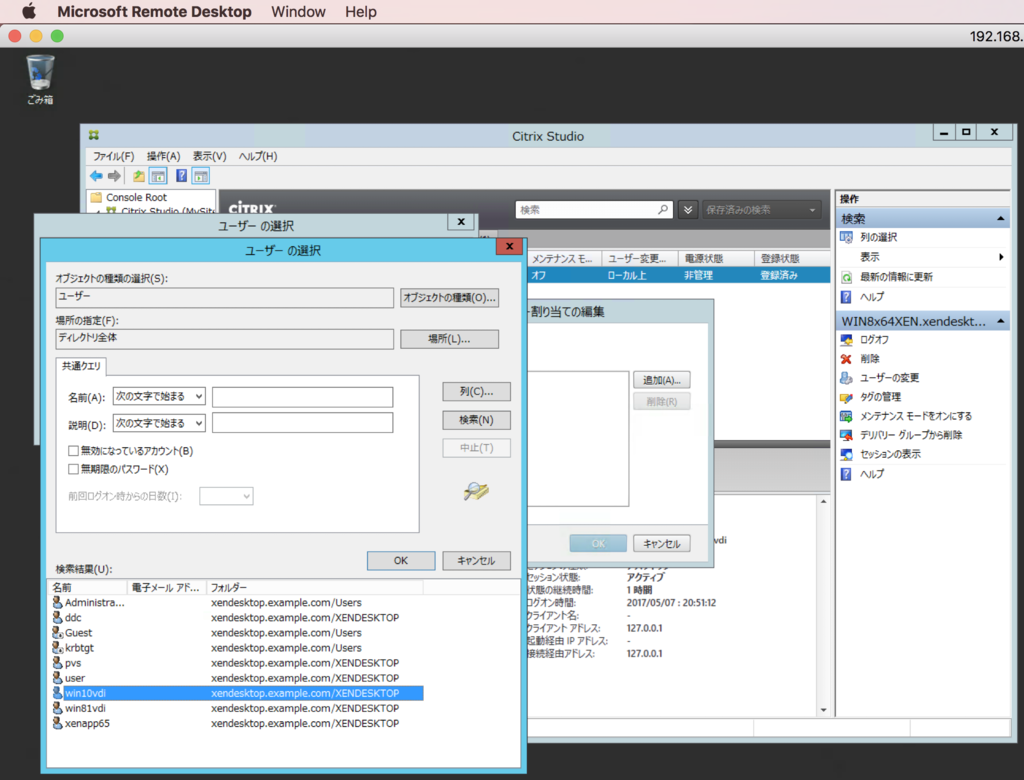
Task: Click the 場所(L)... button
Action: coord(449,339)
